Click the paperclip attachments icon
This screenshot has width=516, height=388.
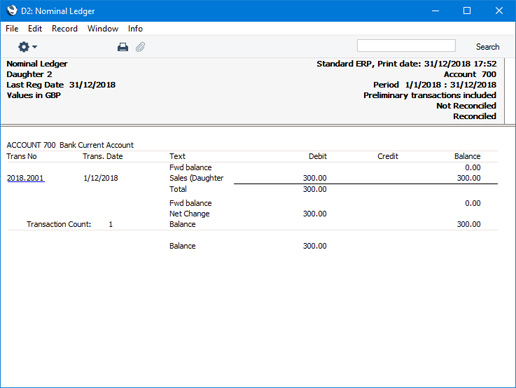140,47
